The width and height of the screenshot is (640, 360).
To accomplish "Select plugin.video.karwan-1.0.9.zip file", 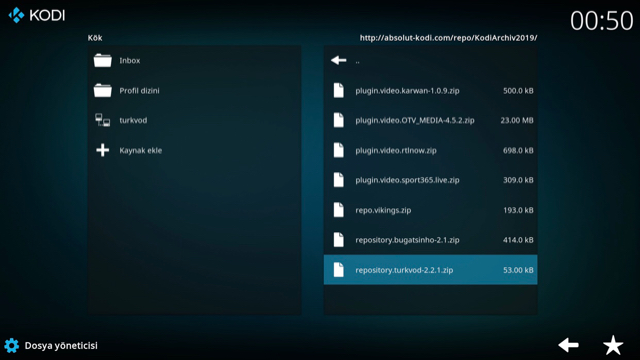I will point(431,91).
